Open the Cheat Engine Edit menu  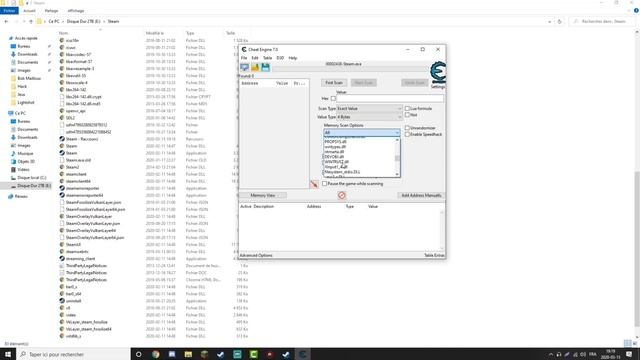pos(255,58)
